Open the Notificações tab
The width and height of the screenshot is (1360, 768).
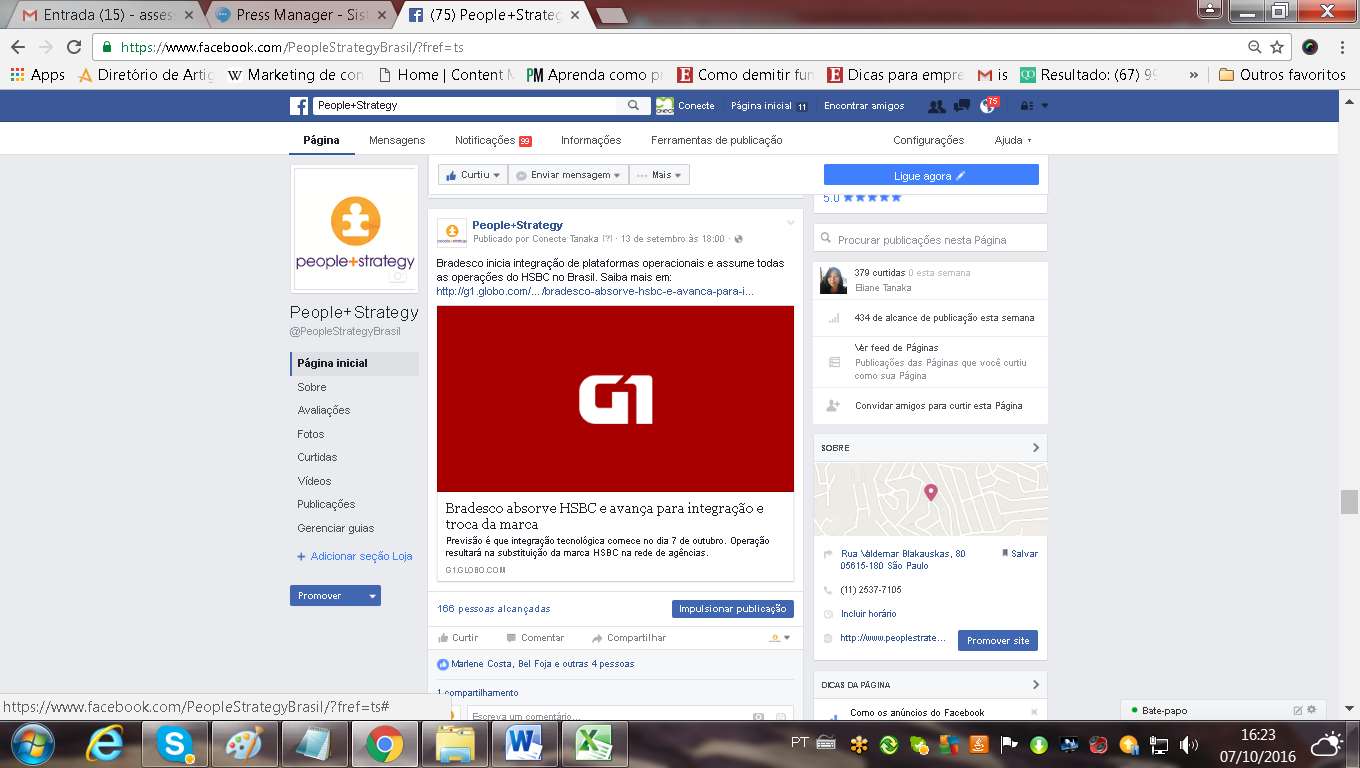point(493,140)
